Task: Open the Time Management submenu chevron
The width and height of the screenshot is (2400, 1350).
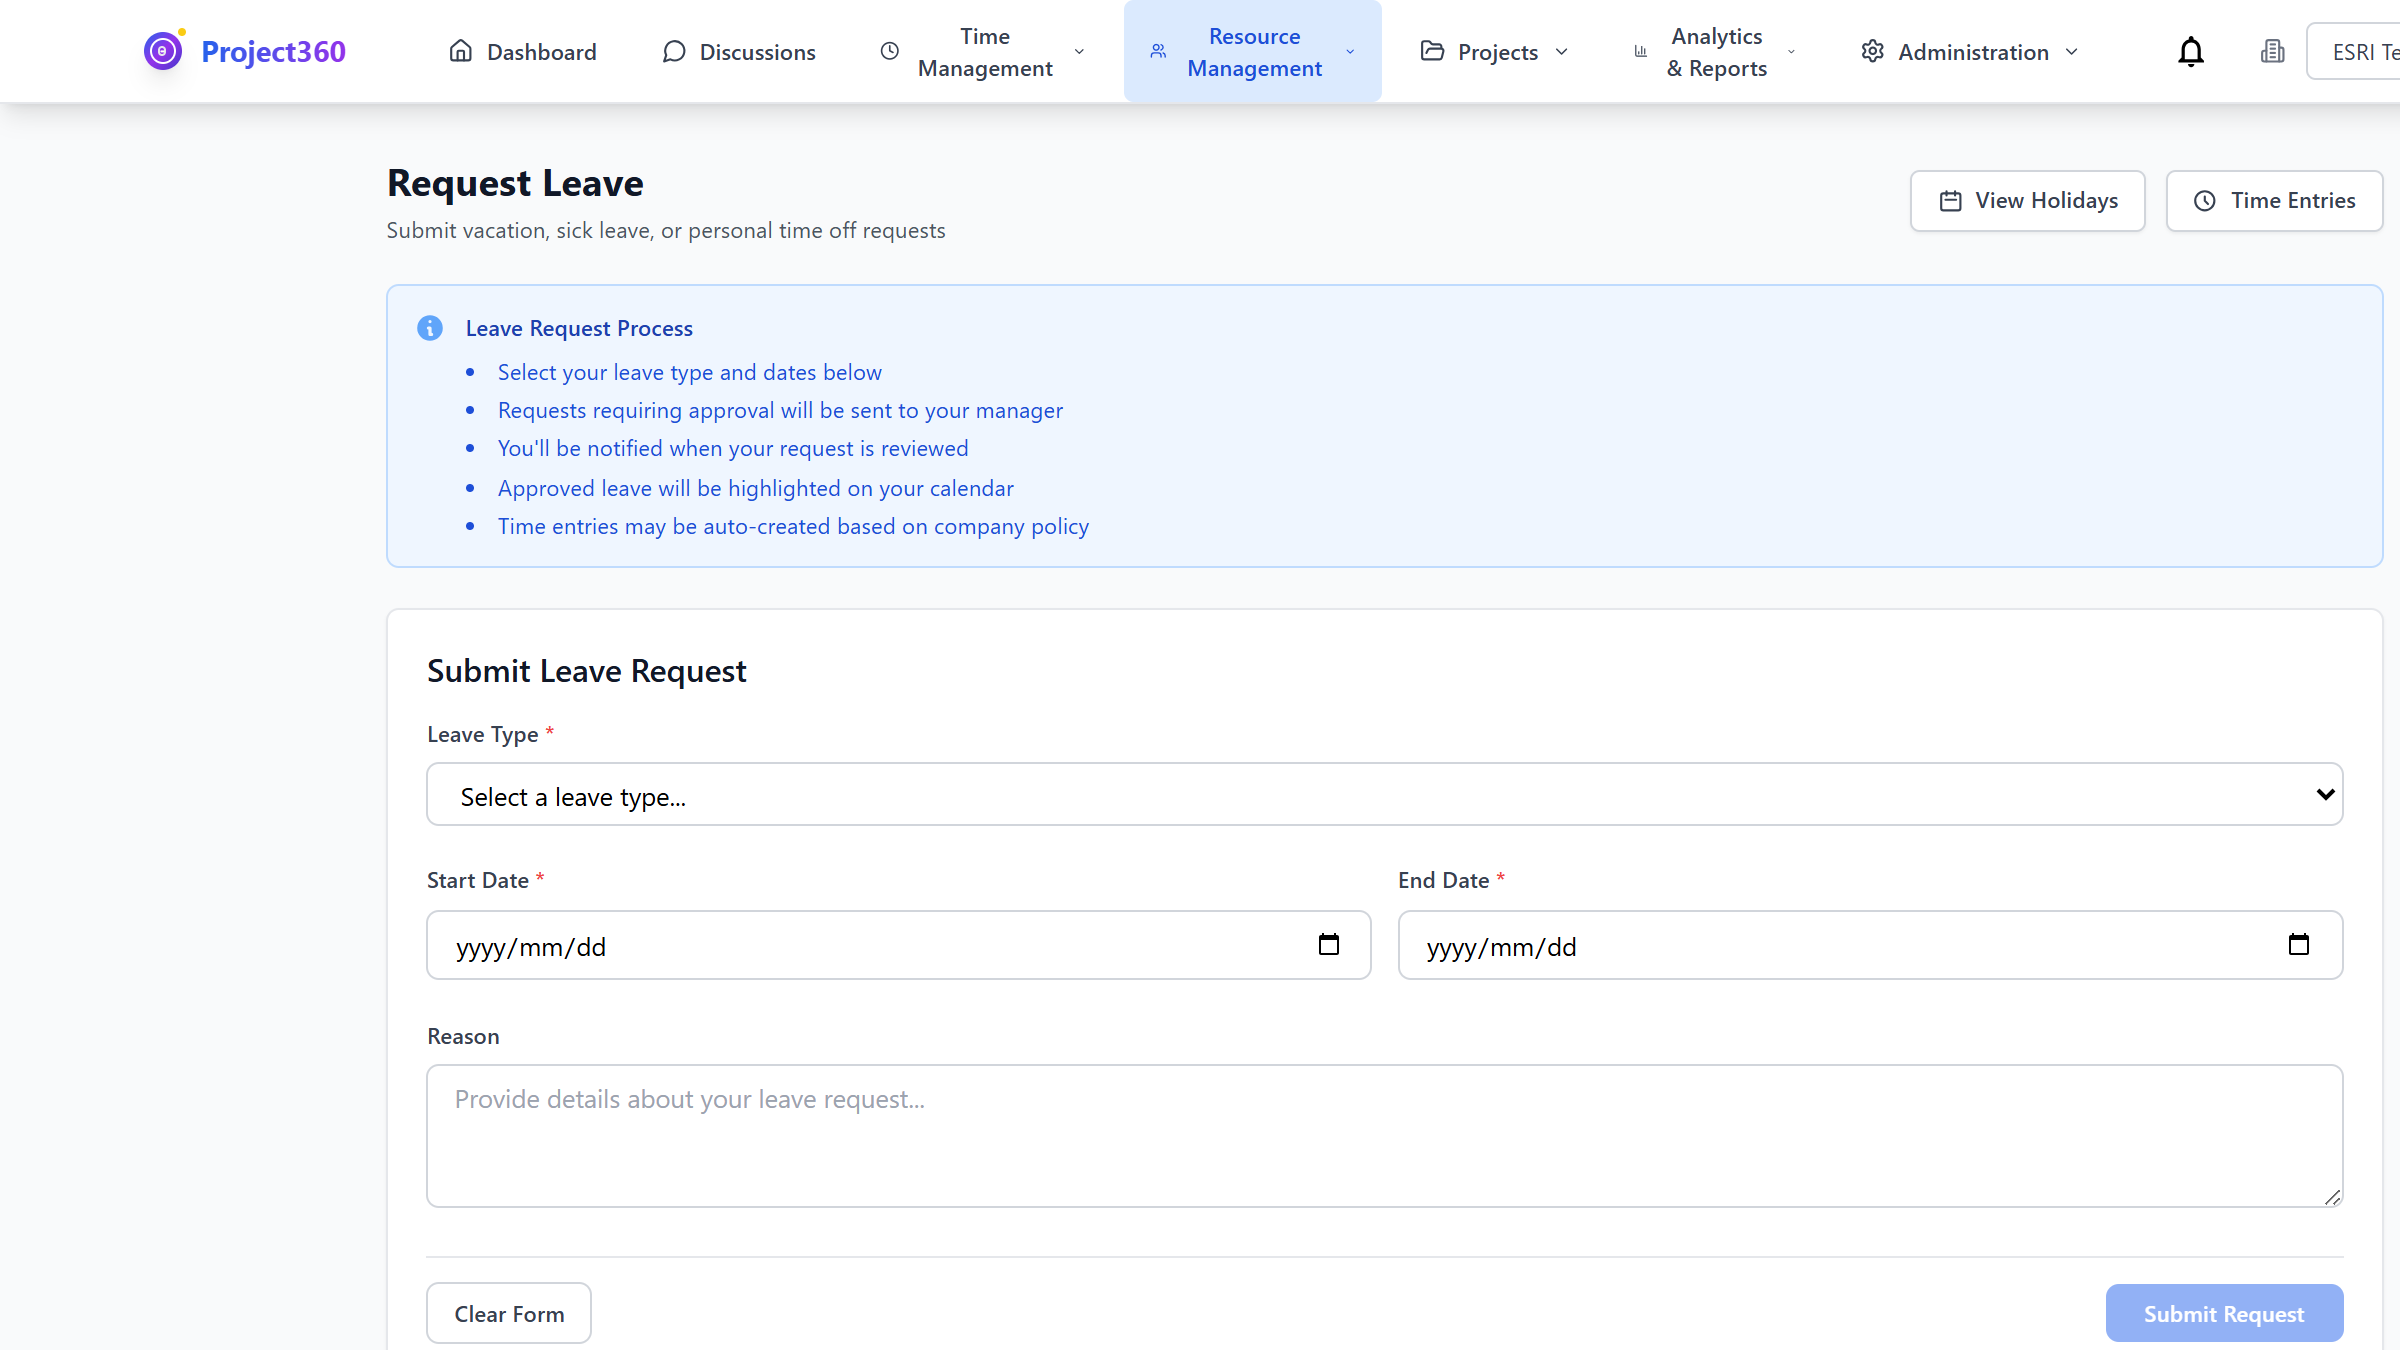Action: click(x=1078, y=51)
